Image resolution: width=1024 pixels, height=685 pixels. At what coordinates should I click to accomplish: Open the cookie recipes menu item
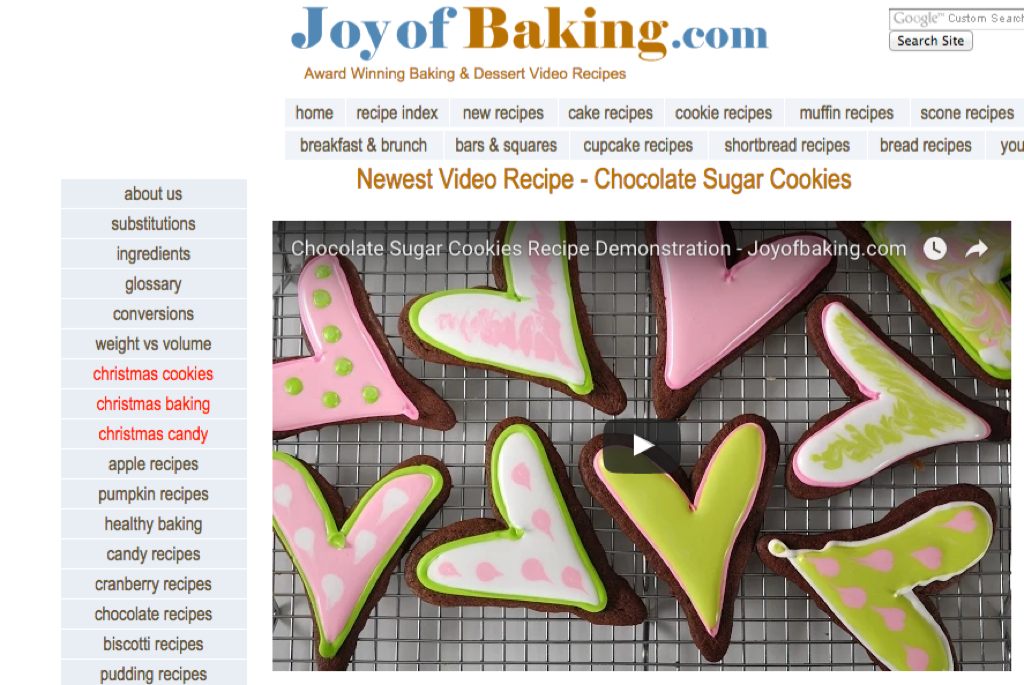pyautogui.click(x=724, y=113)
